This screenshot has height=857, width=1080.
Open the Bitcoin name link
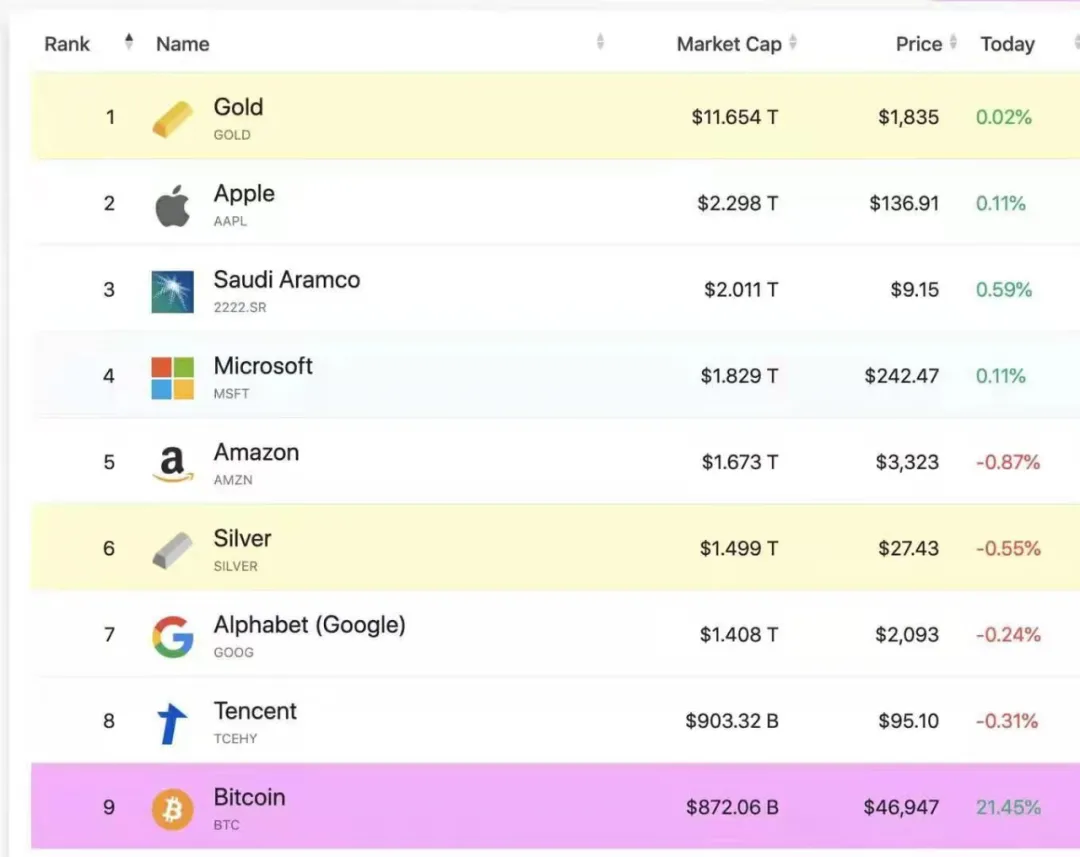pyautogui.click(x=249, y=797)
